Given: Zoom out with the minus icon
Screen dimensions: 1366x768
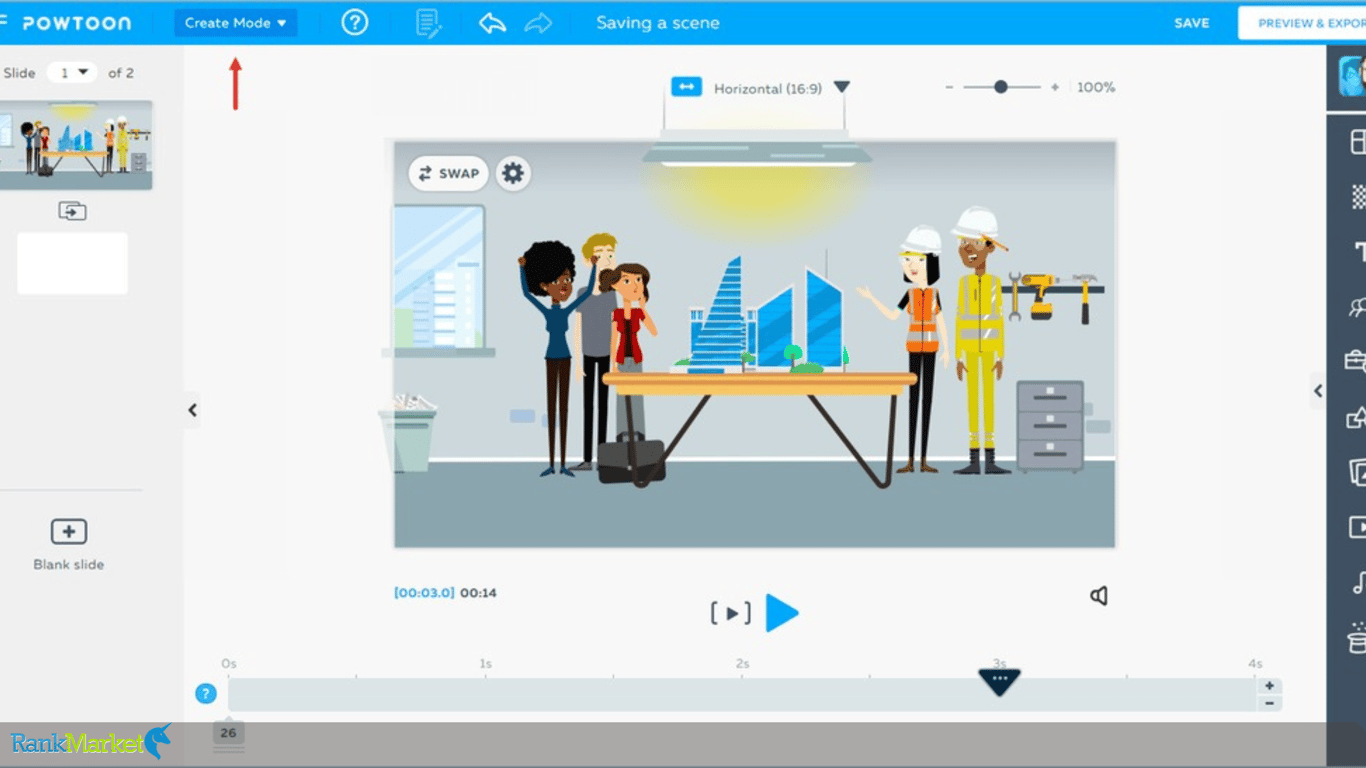Looking at the screenshot, I should 949,88.
